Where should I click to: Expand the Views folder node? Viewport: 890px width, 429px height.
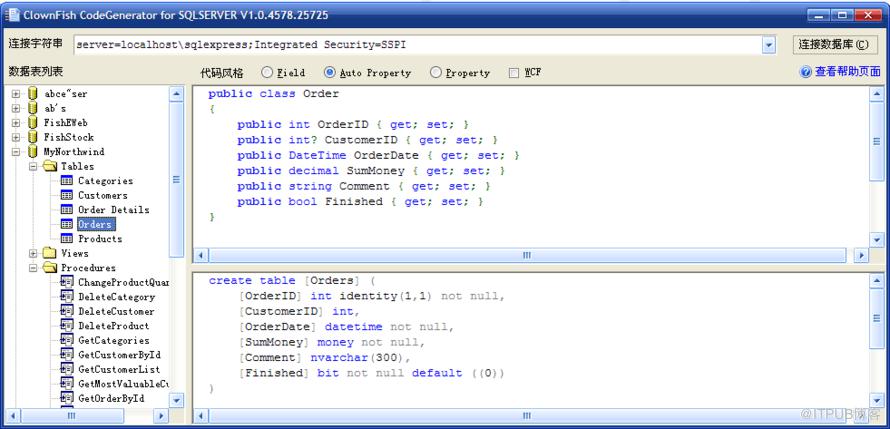[x=33, y=253]
